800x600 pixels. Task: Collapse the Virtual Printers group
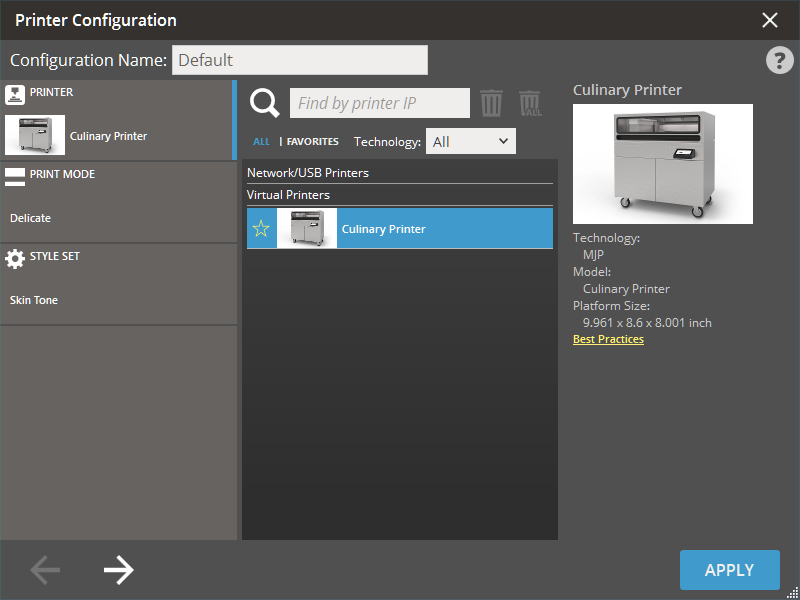pos(288,195)
